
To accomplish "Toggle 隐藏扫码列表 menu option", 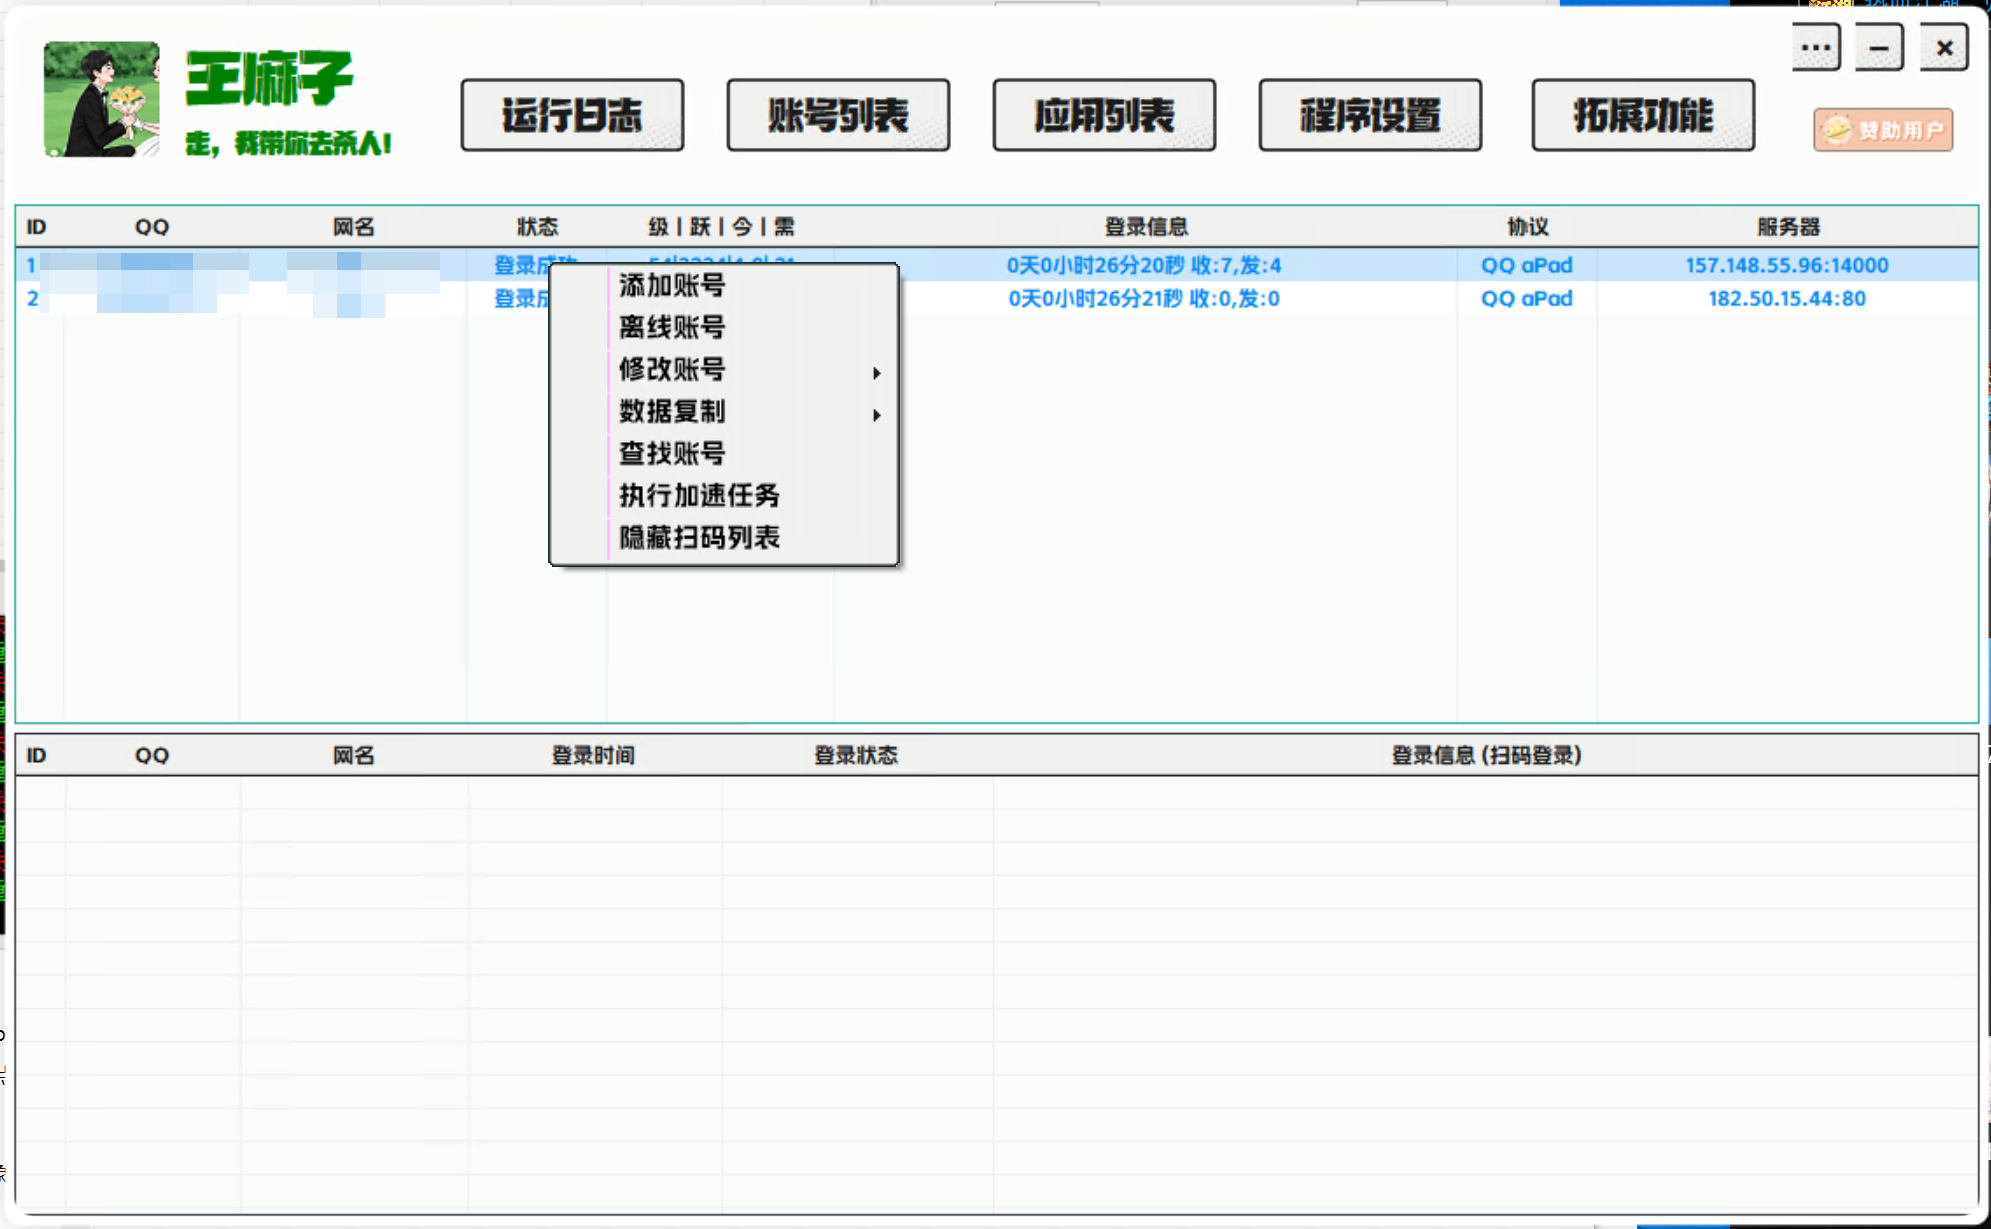I will tap(699, 538).
